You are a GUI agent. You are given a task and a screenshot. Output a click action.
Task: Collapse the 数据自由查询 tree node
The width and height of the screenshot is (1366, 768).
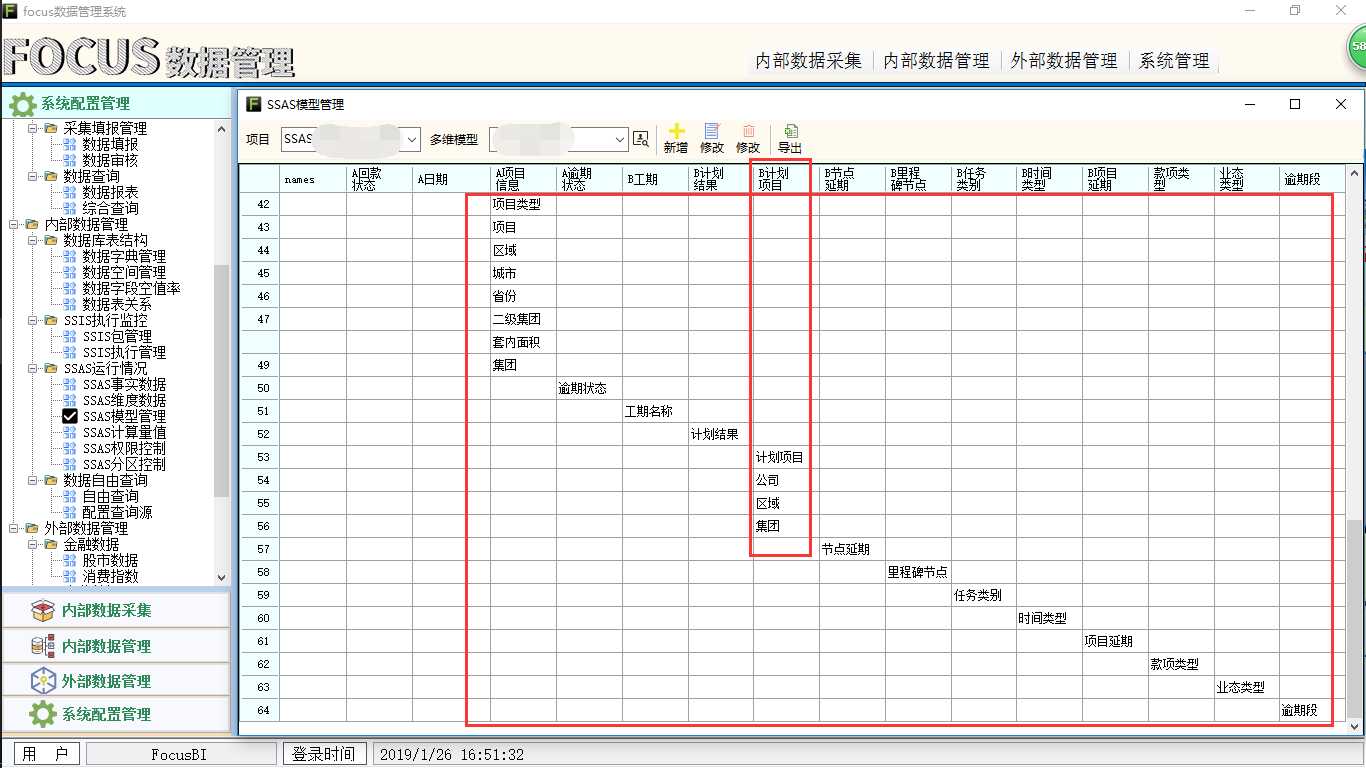[31, 480]
